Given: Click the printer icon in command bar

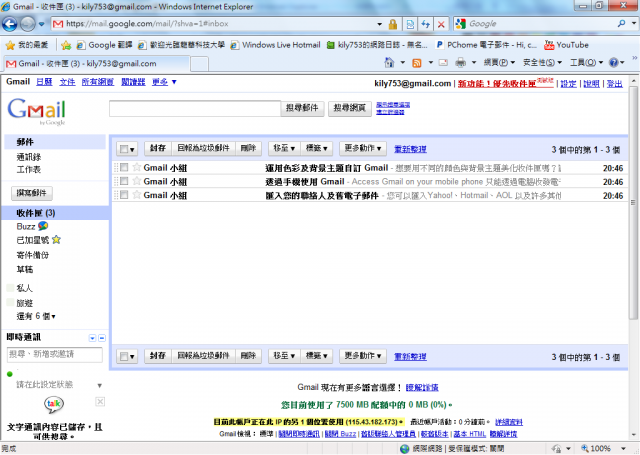Looking at the screenshot, I should coord(460,62).
